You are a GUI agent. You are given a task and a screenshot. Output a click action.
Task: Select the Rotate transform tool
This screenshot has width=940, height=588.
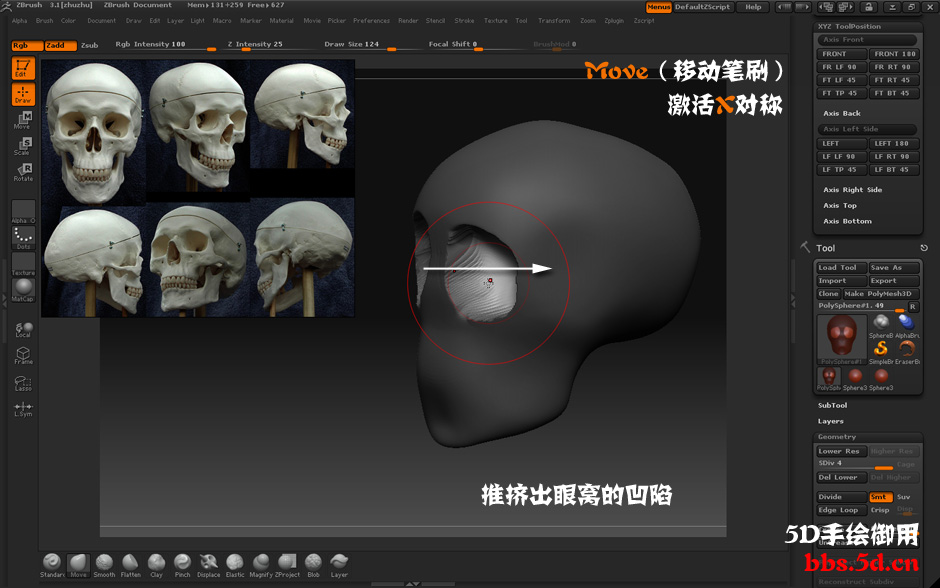tap(23, 172)
